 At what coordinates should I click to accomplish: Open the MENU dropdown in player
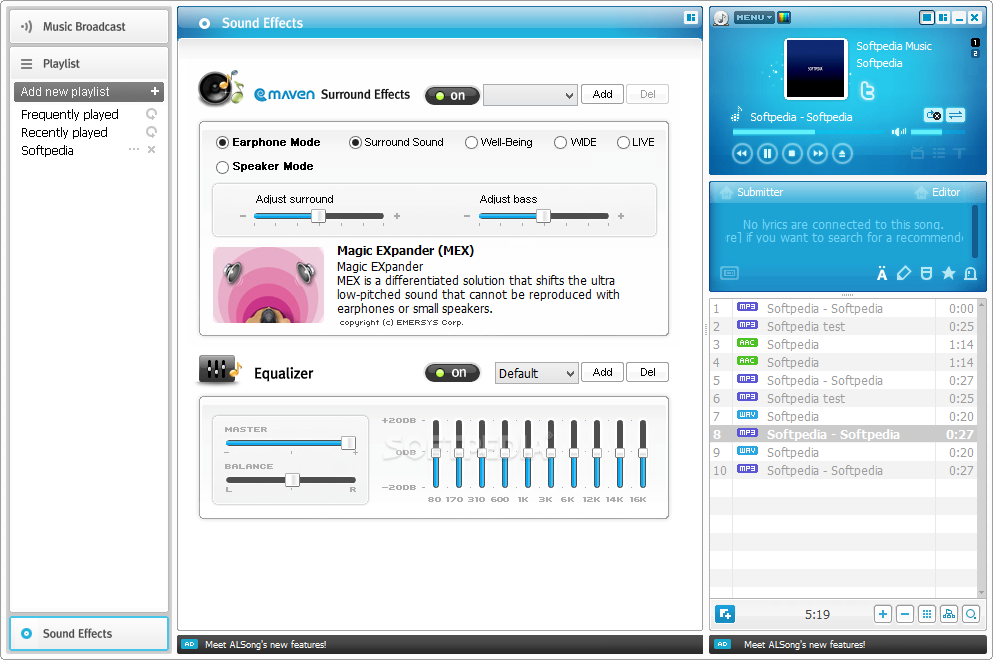click(x=754, y=18)
